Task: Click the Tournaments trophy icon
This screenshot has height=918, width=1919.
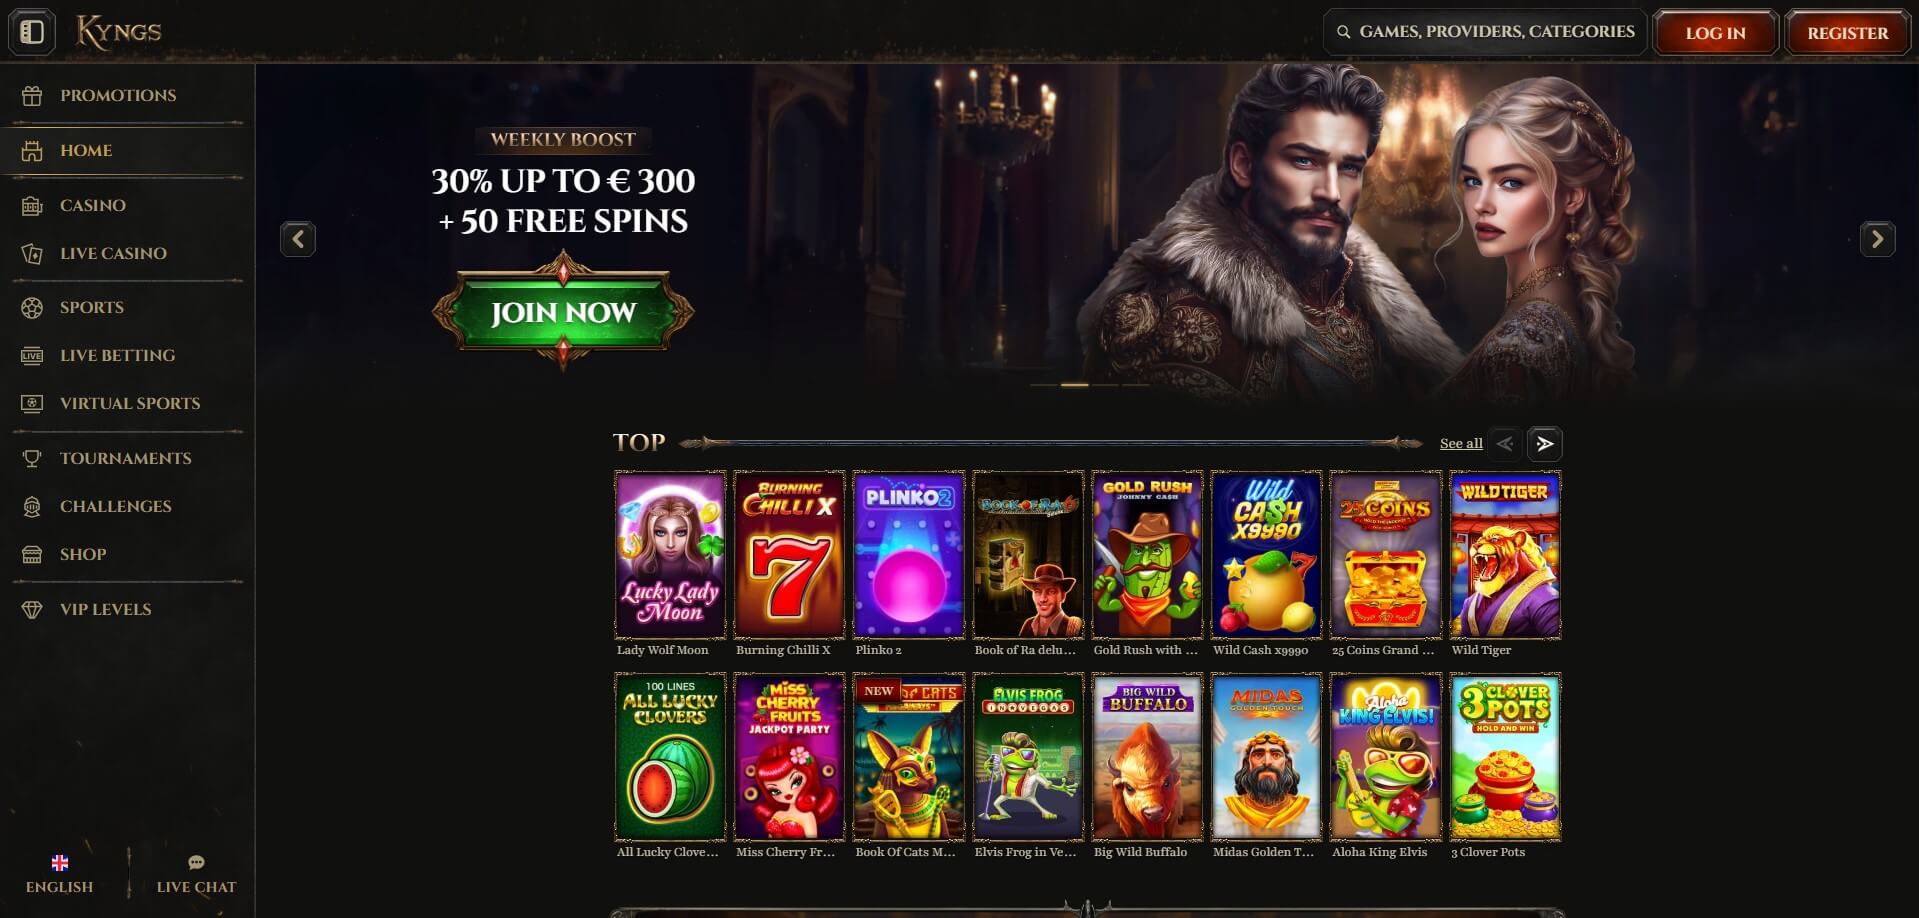Action: (32, 459)
